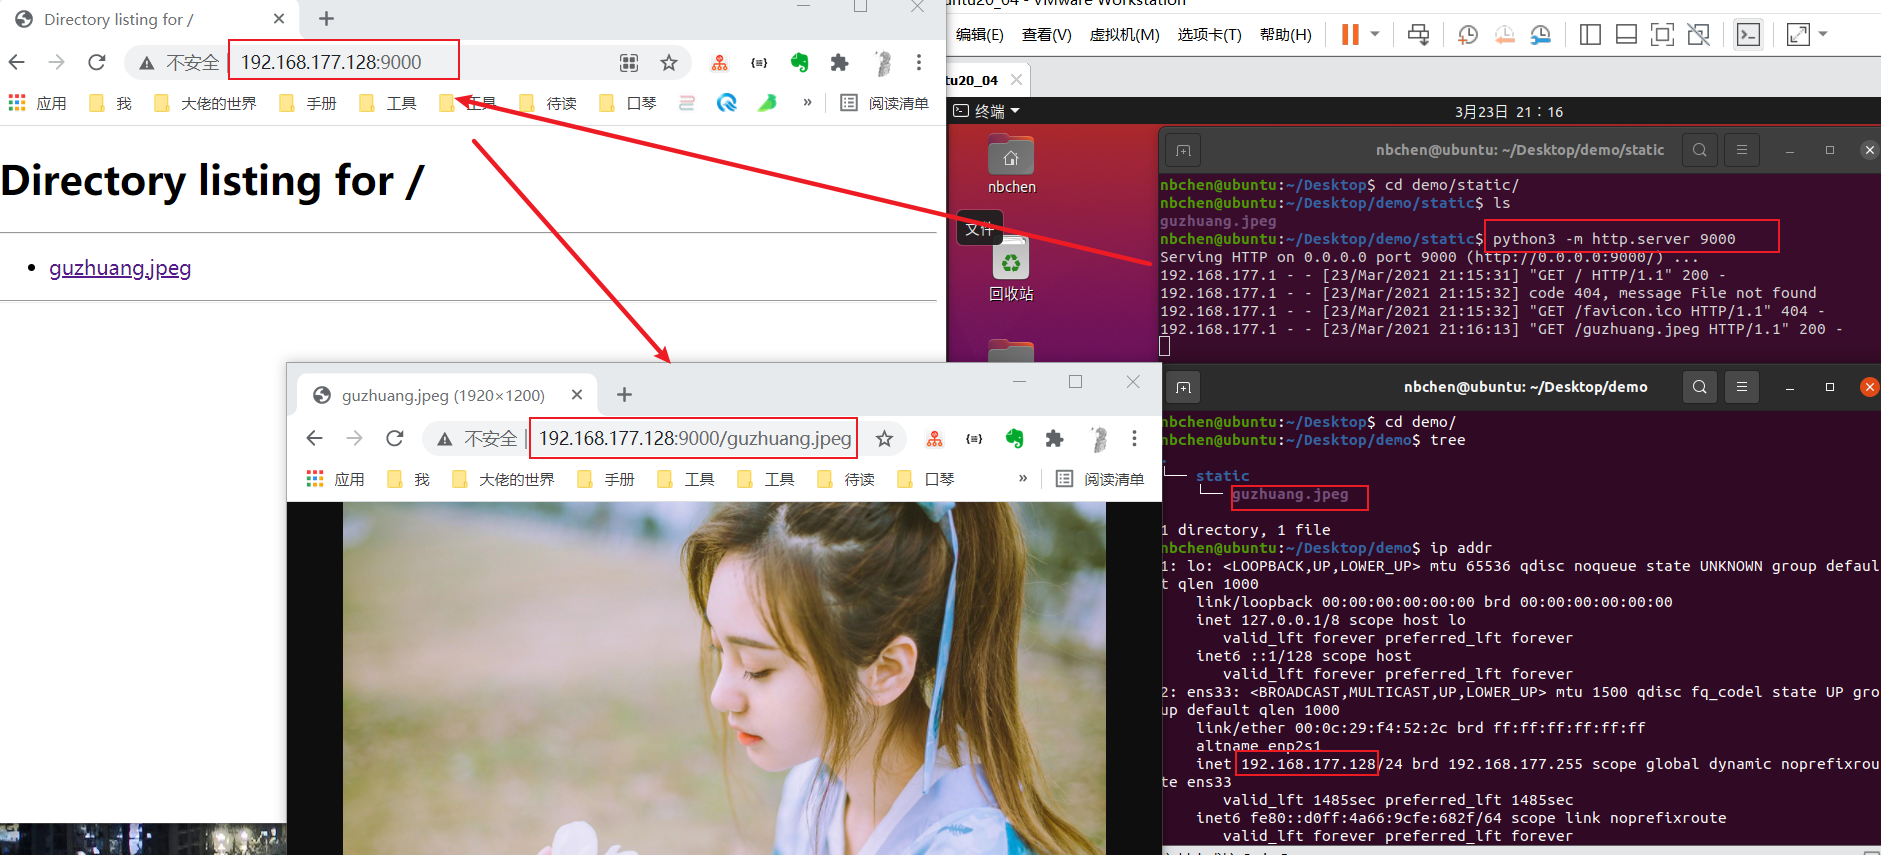Reload the Directory listing page
Image resolution: width=1881 pixels, height=855 pixels.
(97, 62)
